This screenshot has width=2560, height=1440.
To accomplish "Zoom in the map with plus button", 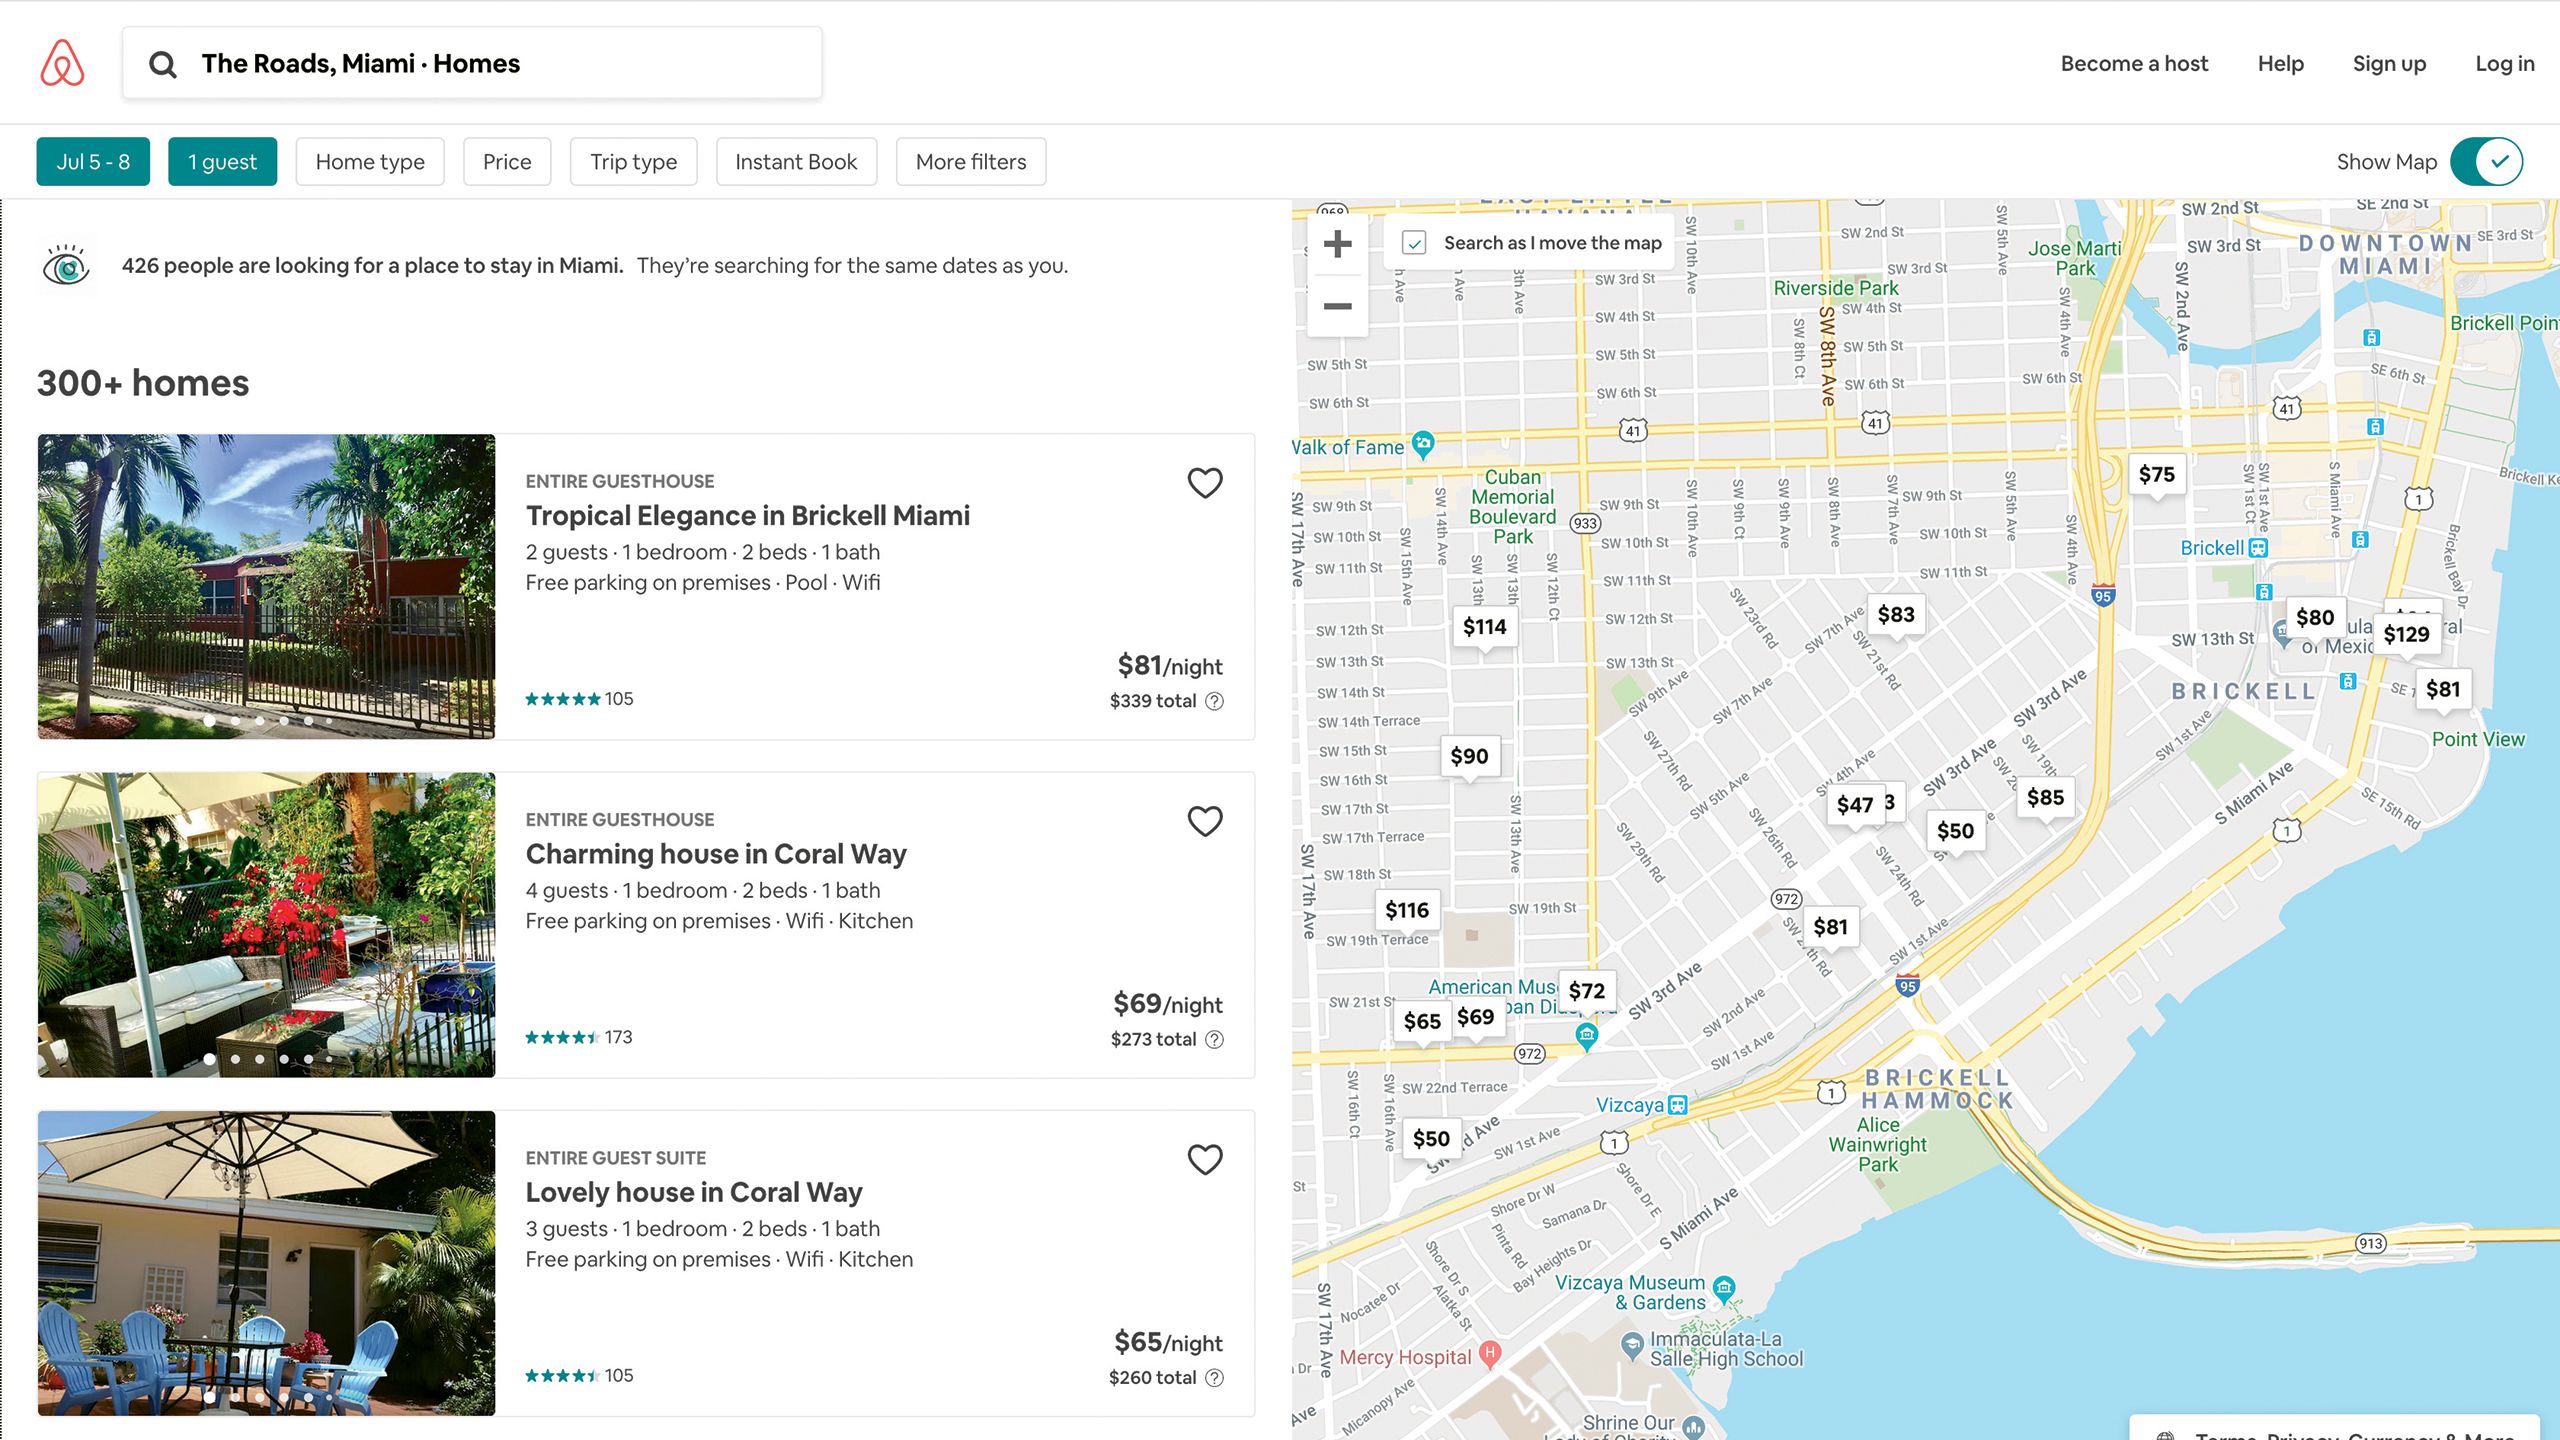I will 1338,244.
